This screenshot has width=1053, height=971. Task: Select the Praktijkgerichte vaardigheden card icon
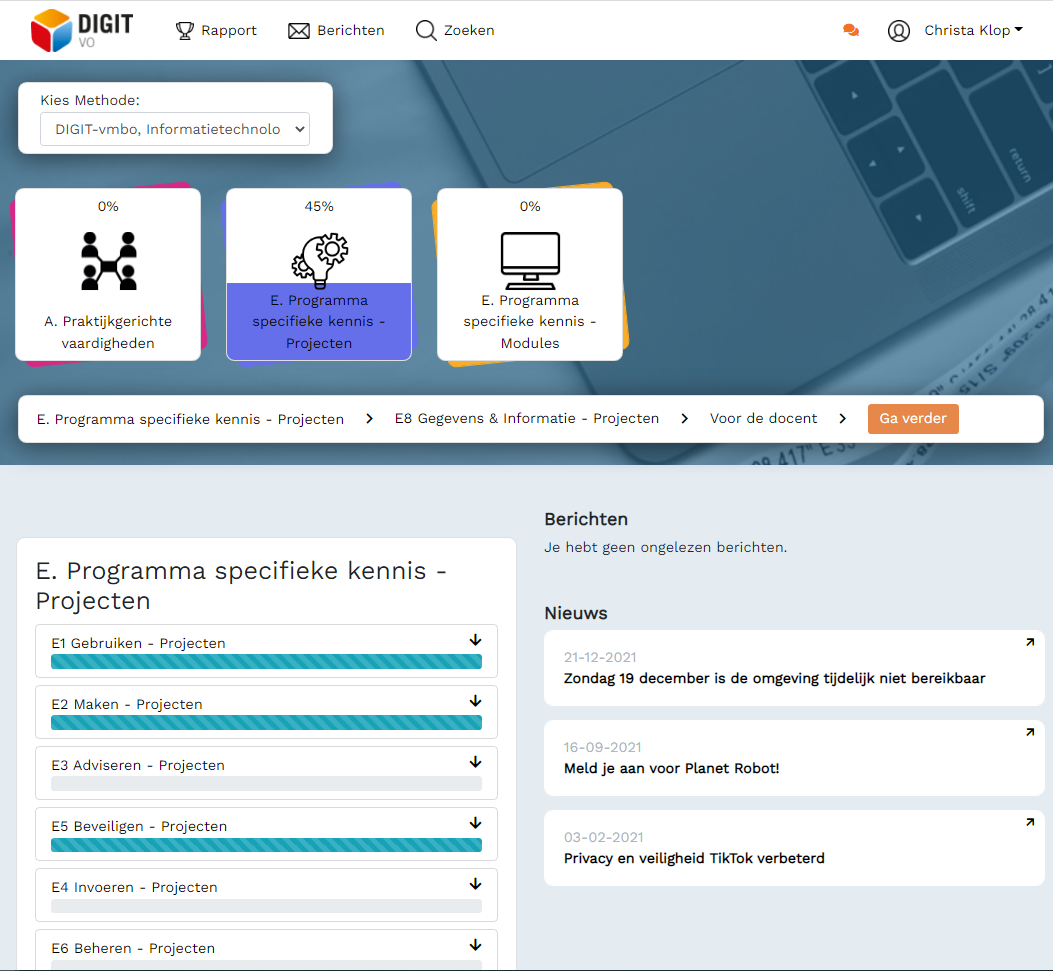click(107, 258)
